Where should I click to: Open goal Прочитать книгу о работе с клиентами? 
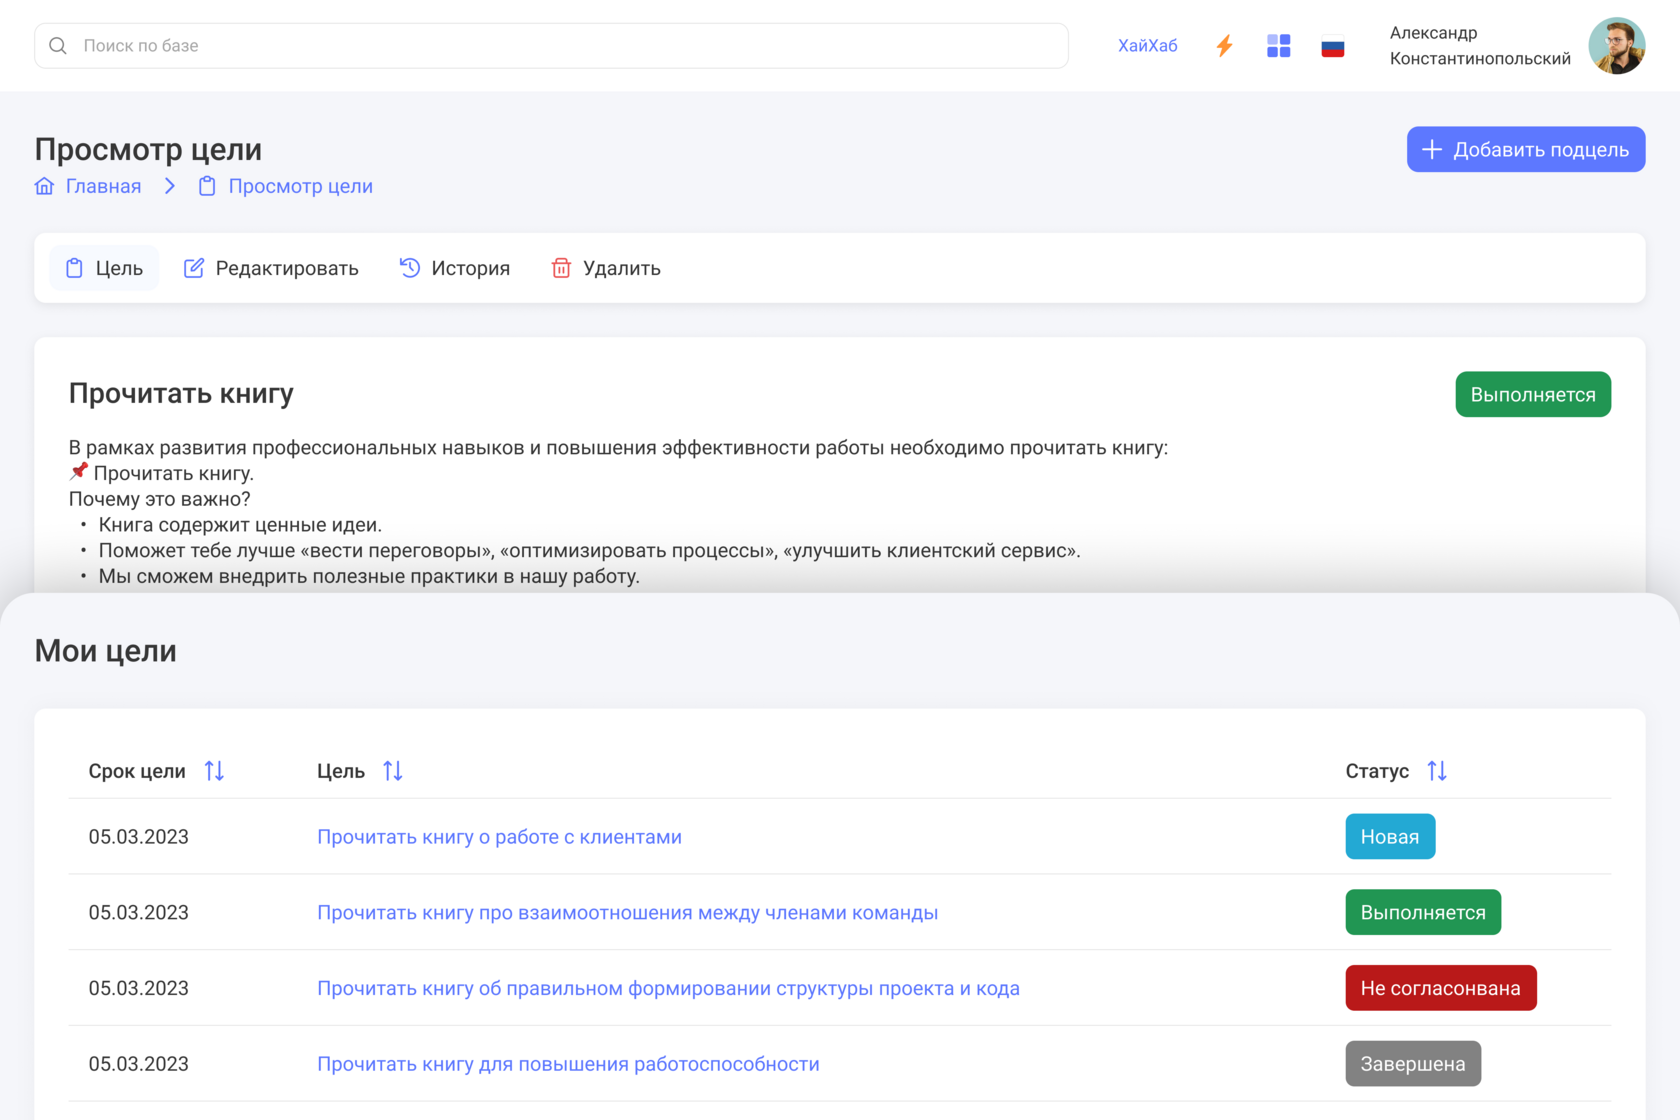[499, 837]
